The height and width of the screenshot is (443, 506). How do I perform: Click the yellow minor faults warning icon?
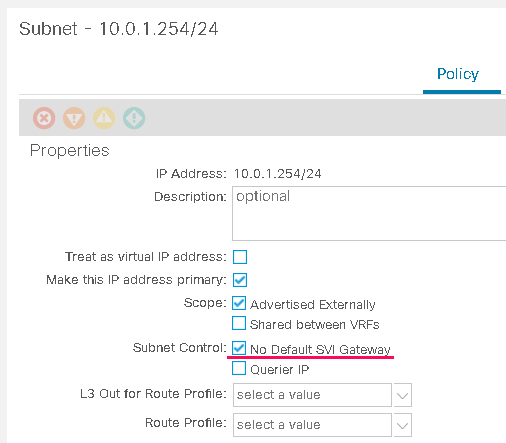[104, 118]
